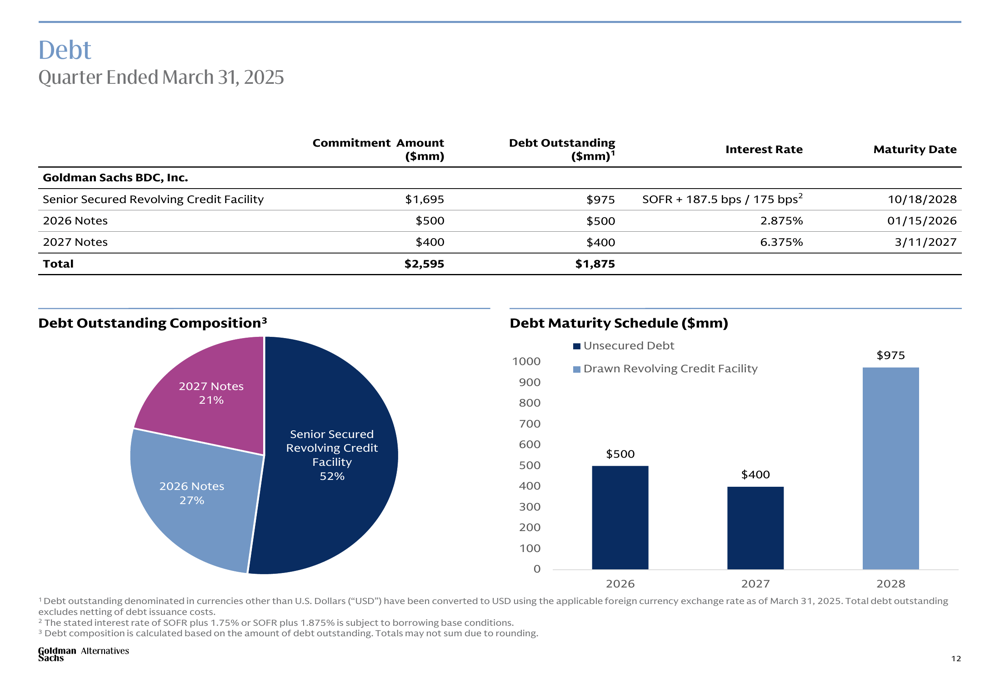This screenshot has width=1000, height=685.
Task: Click the $975 data label above the 2028 bar
Action: coord(890,355)
